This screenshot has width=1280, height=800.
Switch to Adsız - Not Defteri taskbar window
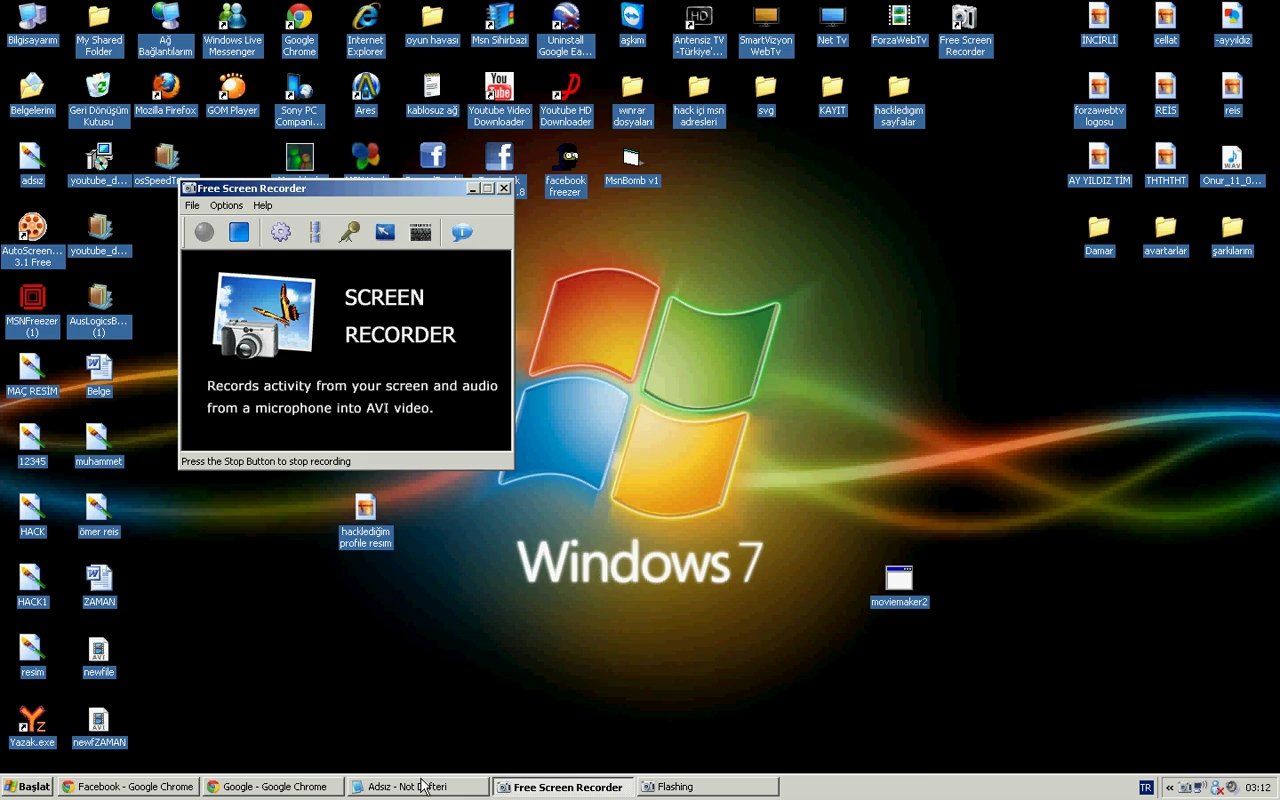point(417,787)
